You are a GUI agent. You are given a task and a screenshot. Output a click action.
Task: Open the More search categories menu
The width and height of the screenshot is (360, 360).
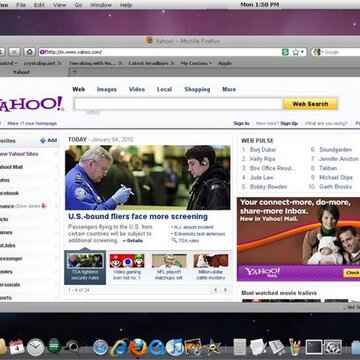[x=229, y=89]
